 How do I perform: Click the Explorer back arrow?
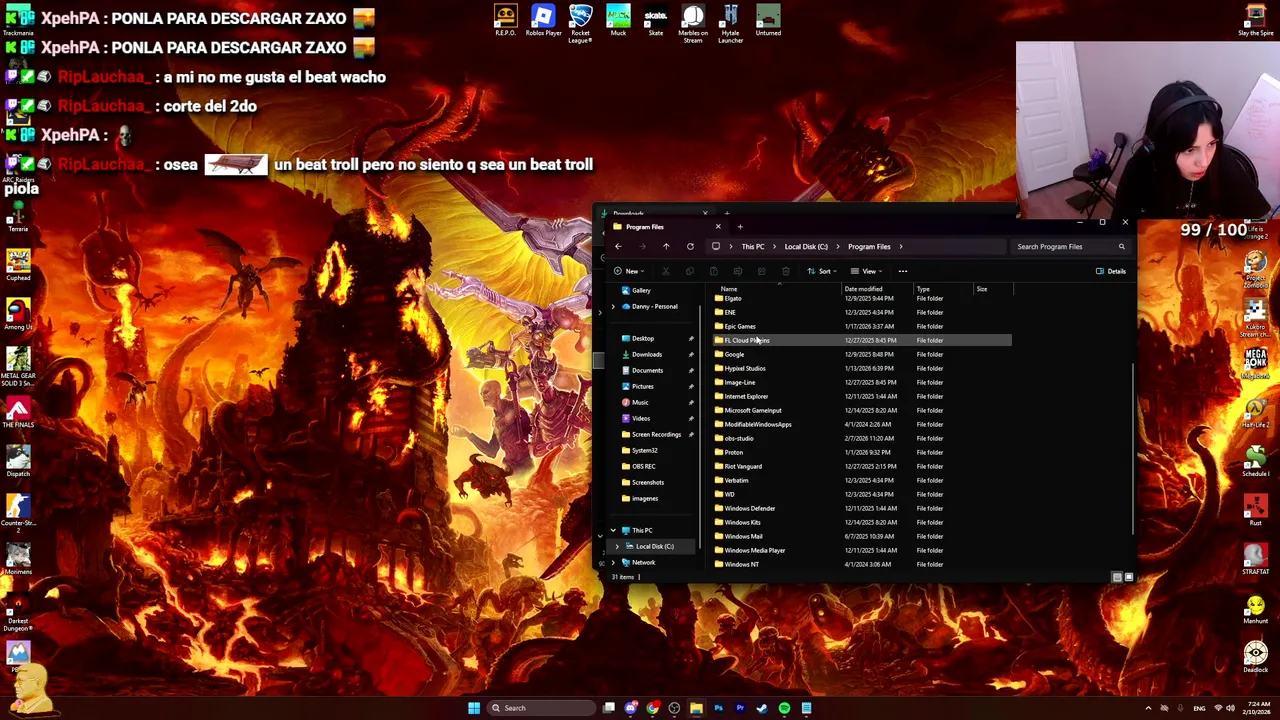[x=618, y=247]
